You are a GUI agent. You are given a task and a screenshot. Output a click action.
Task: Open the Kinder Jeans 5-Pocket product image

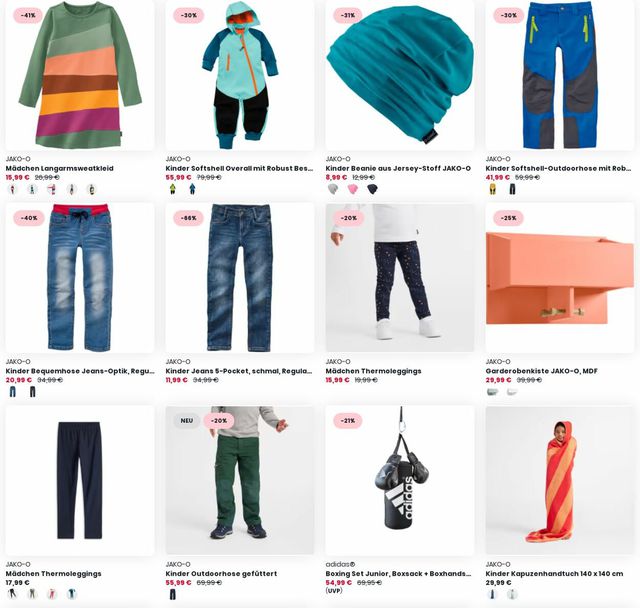[240, 278]
